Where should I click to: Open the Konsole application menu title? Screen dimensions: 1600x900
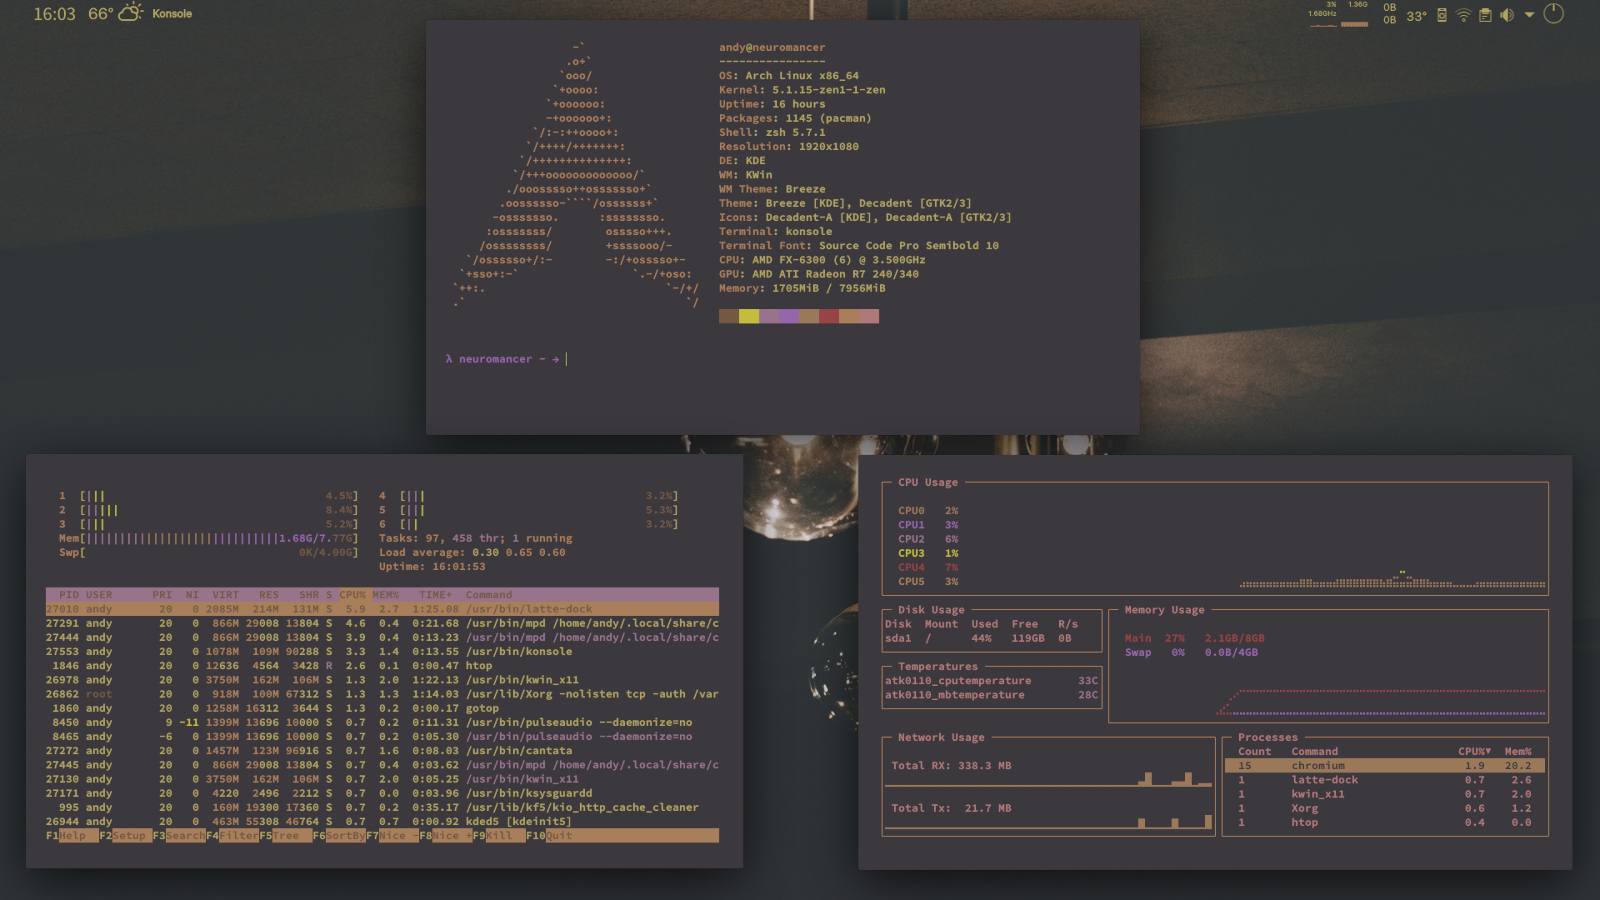tap(172, 14)
